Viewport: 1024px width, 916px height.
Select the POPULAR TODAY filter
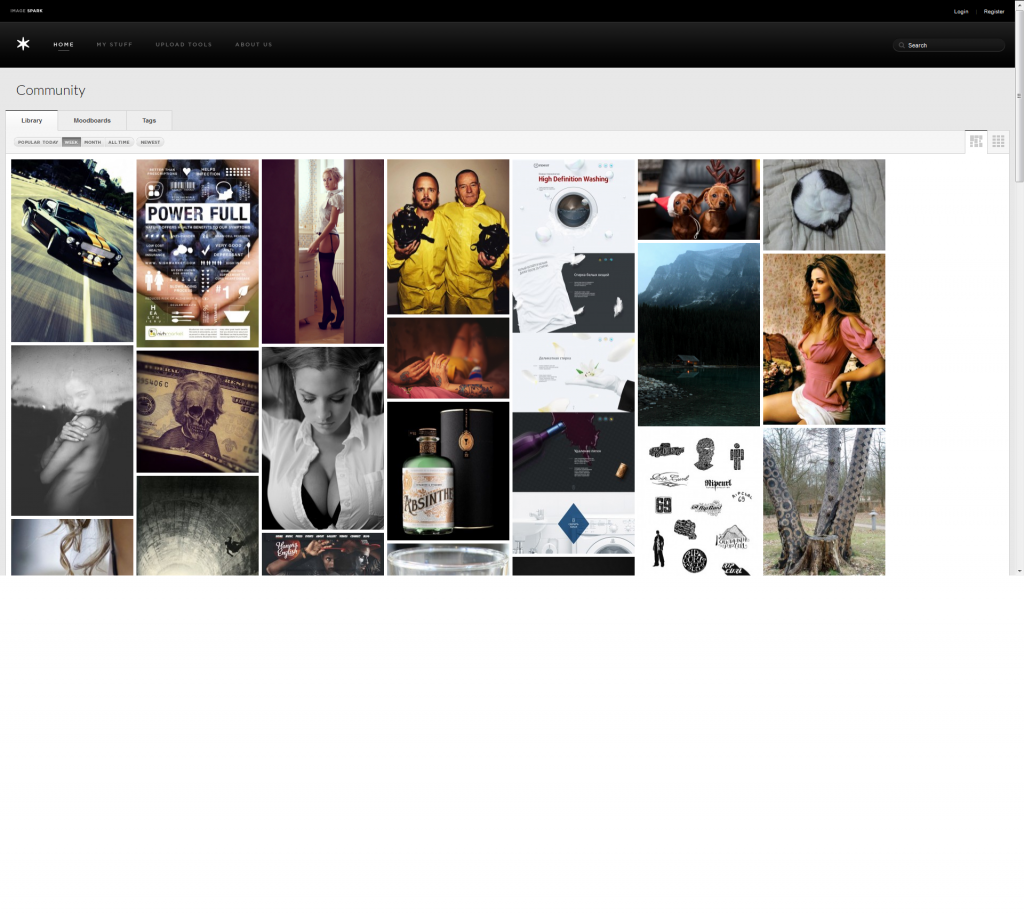[x=37, y=142]
